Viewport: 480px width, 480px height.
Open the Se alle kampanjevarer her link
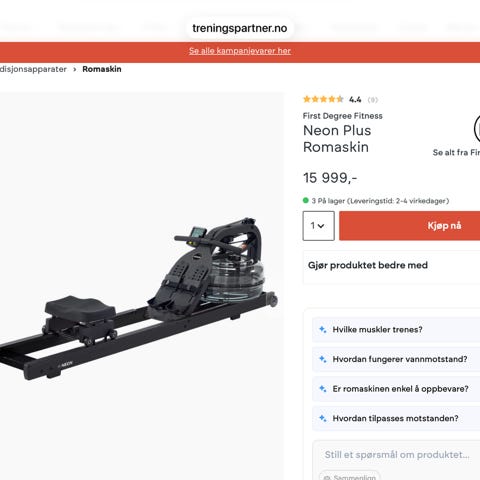coord(240,51)
